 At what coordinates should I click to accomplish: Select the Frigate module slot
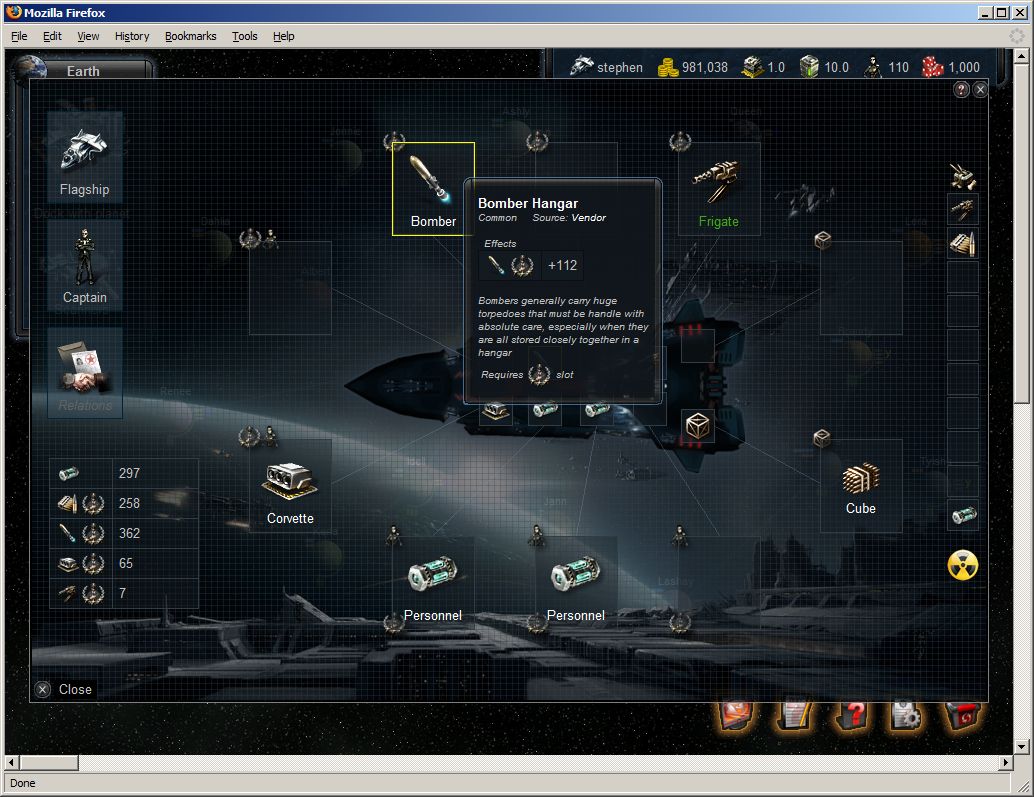click(718, 188)
